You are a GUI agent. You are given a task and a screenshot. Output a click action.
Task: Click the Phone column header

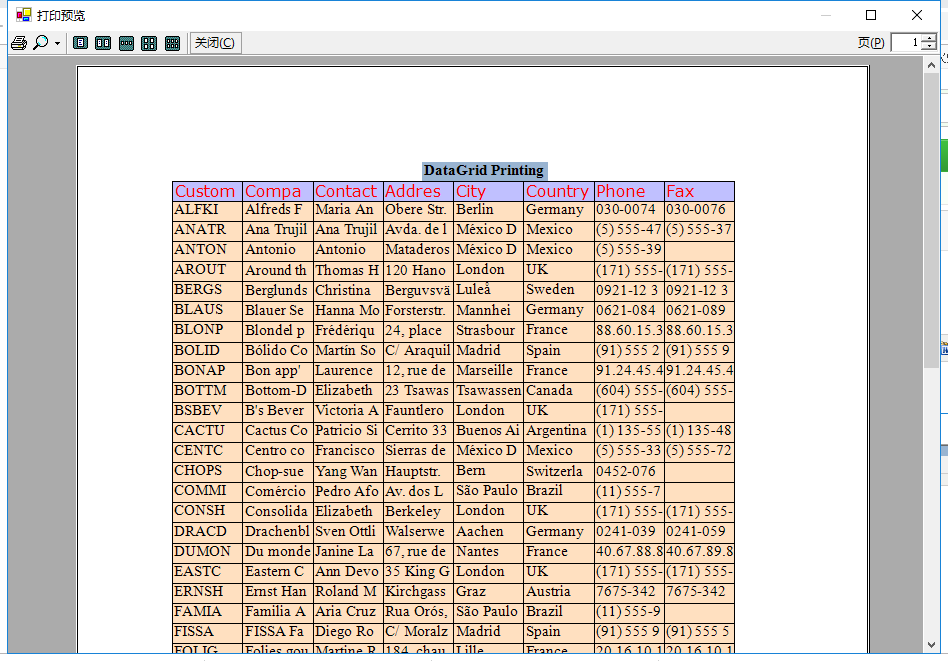tap(628, 192)
